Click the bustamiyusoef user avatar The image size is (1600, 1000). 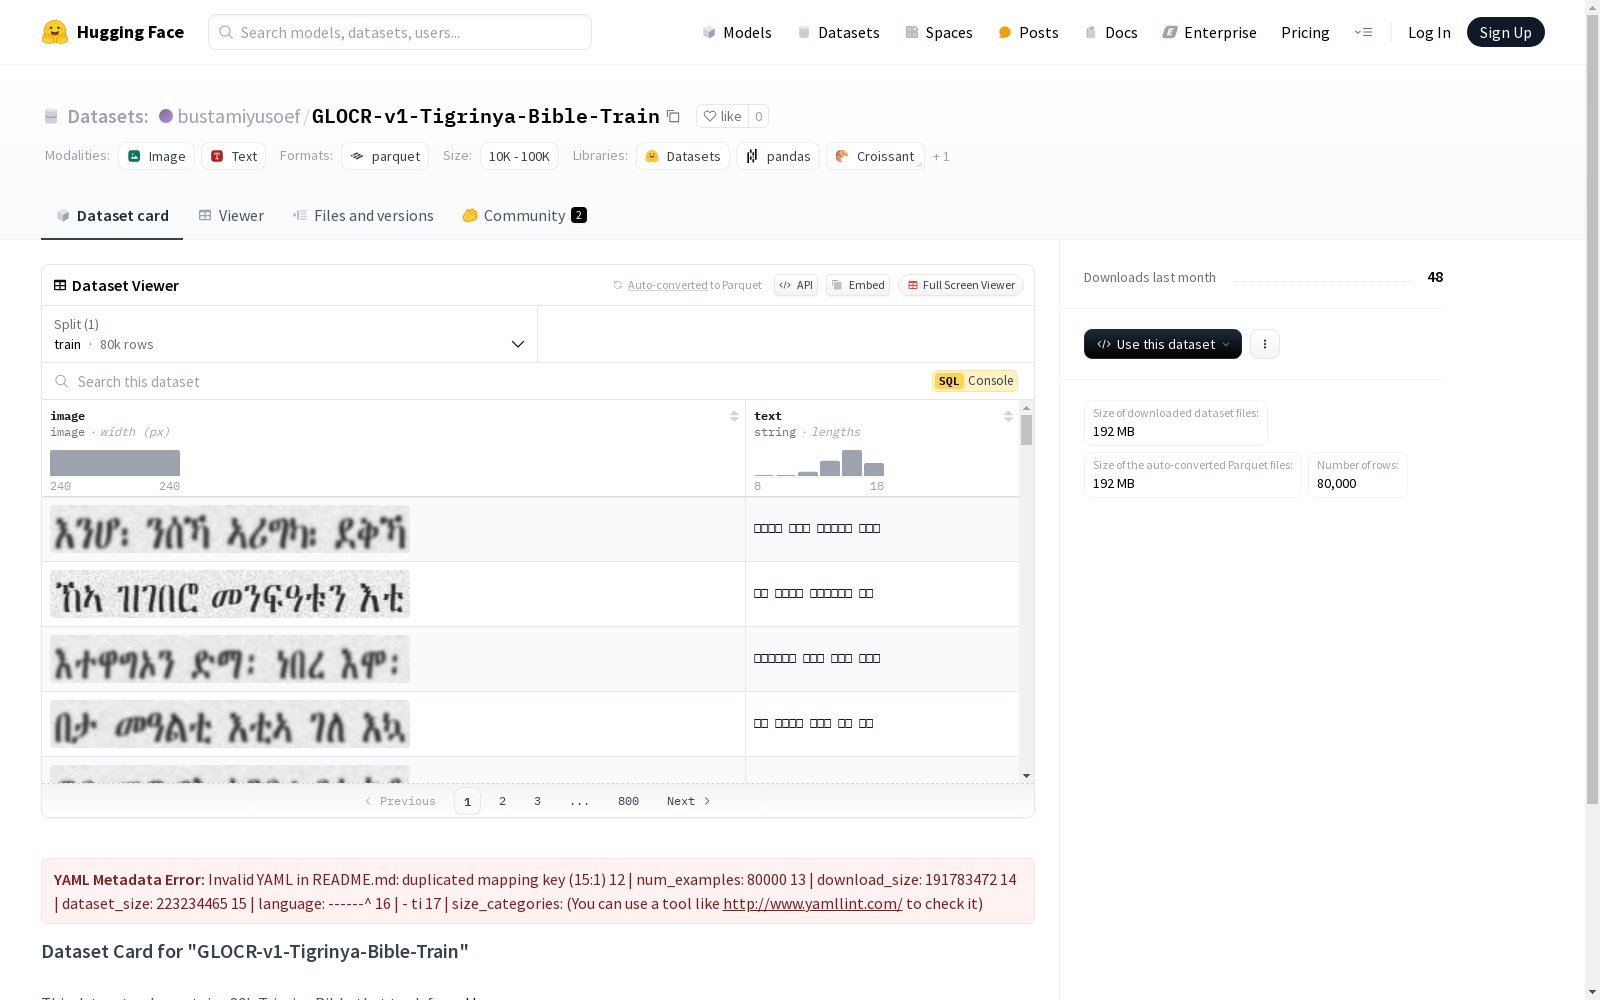(x=166, y=116)
